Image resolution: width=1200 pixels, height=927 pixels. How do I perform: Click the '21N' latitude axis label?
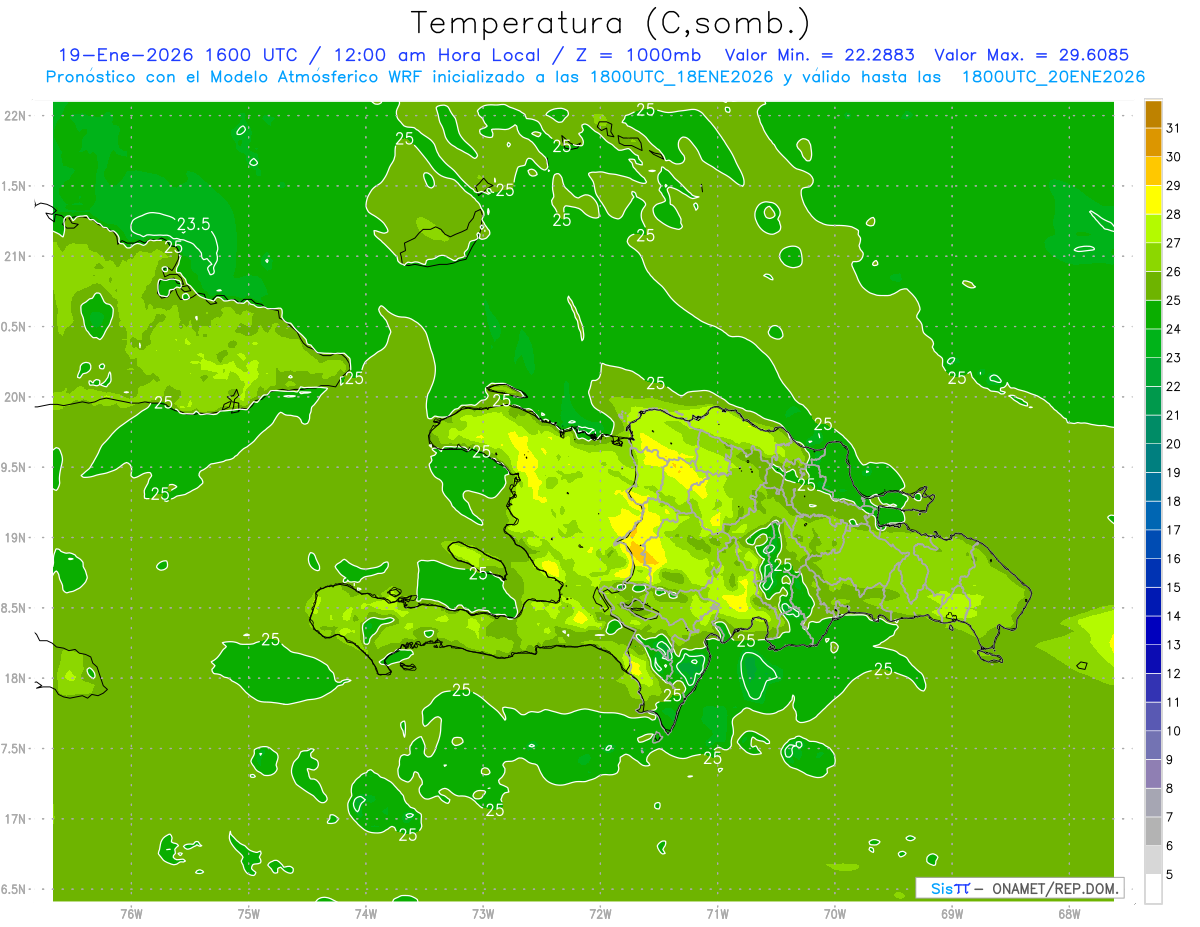16,257
